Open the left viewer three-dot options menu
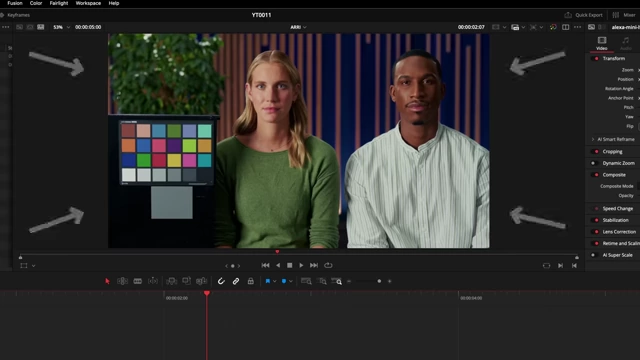640x360 pixels. (6, 27)
